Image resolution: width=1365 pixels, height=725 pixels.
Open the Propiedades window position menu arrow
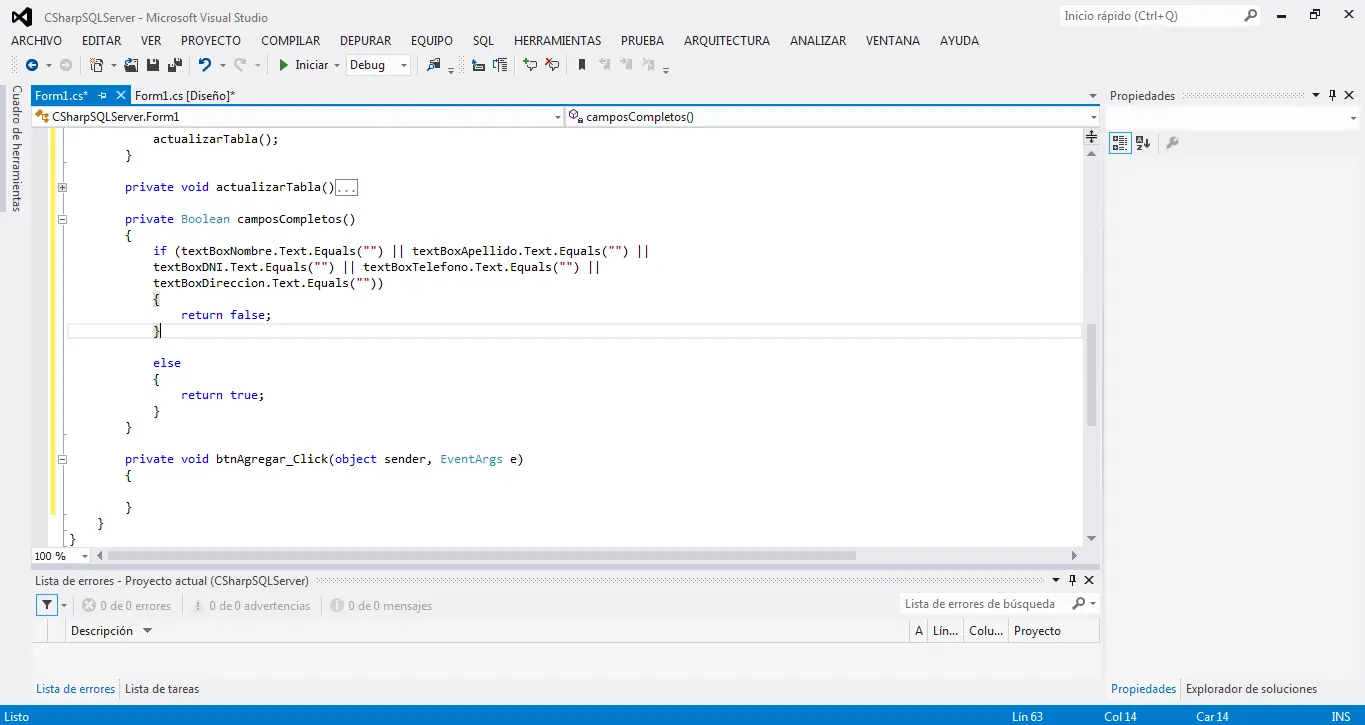[x=1316, y=96]
